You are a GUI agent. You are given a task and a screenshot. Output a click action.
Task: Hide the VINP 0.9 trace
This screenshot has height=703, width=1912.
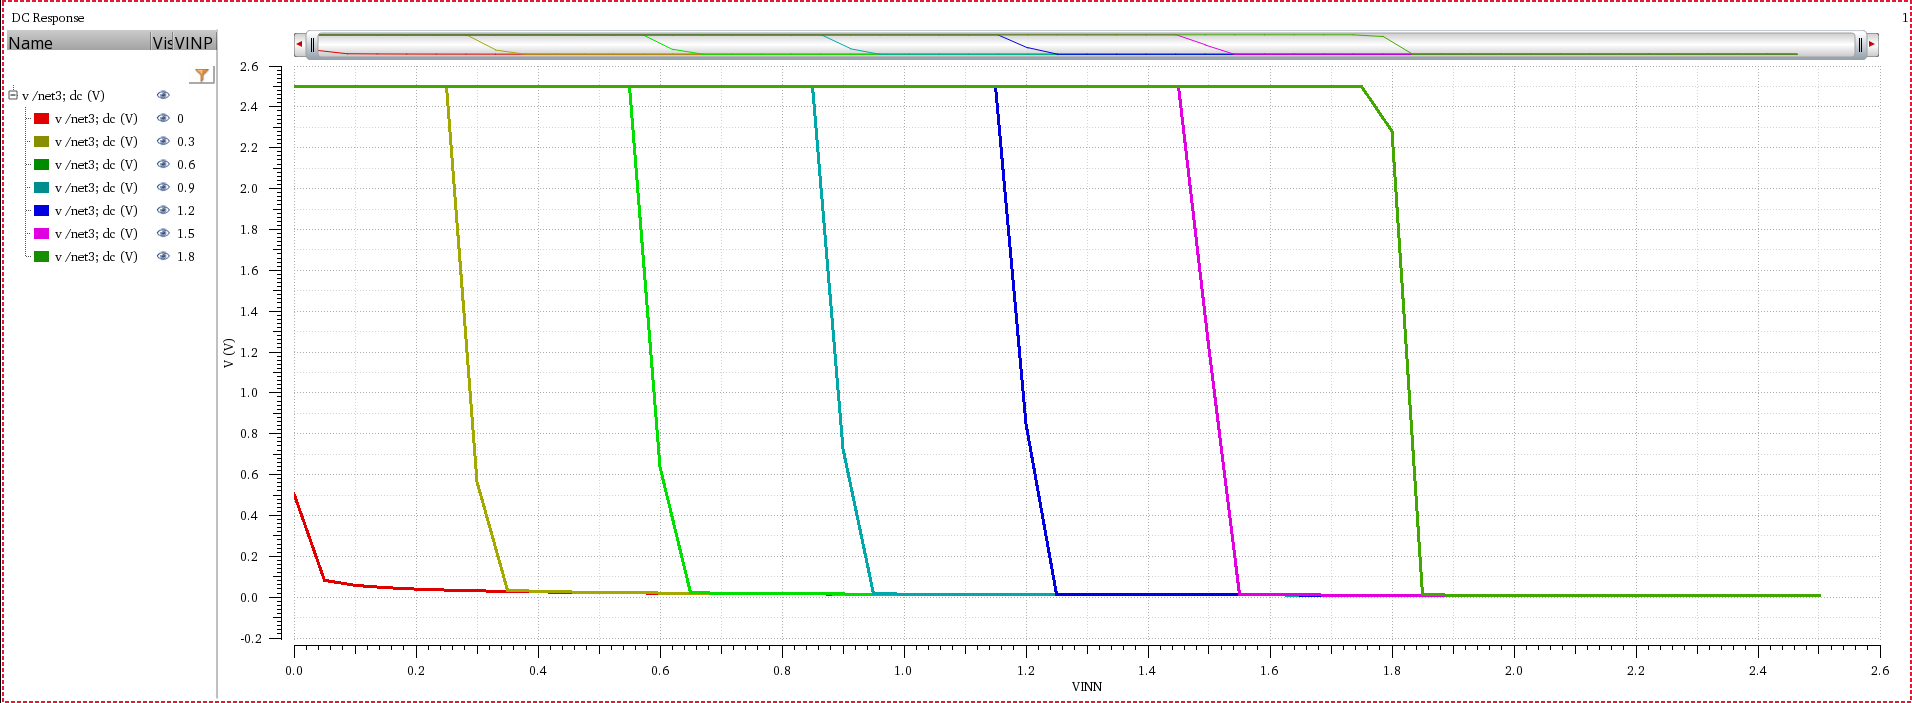163,187
